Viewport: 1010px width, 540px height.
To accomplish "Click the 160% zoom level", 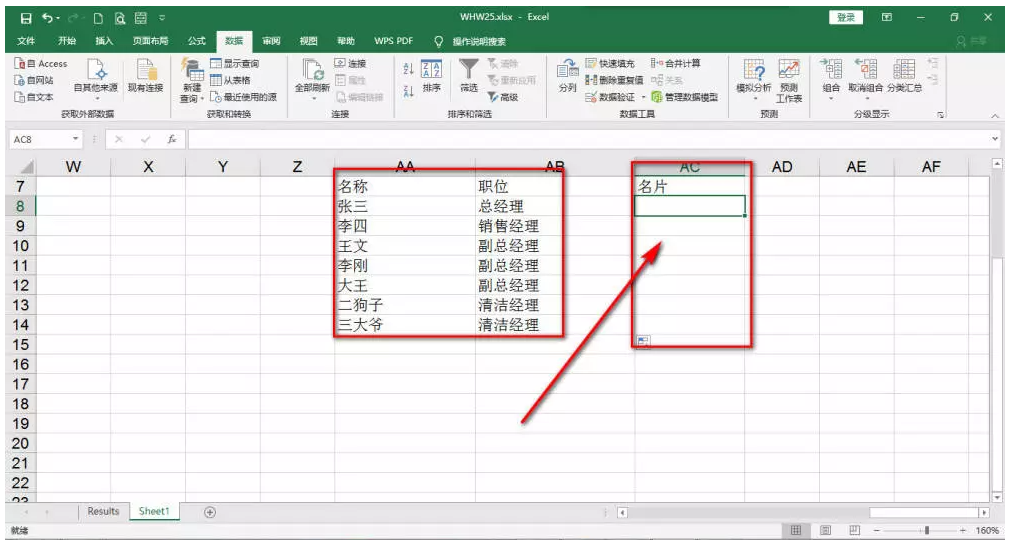I will (x=986, y=530).
